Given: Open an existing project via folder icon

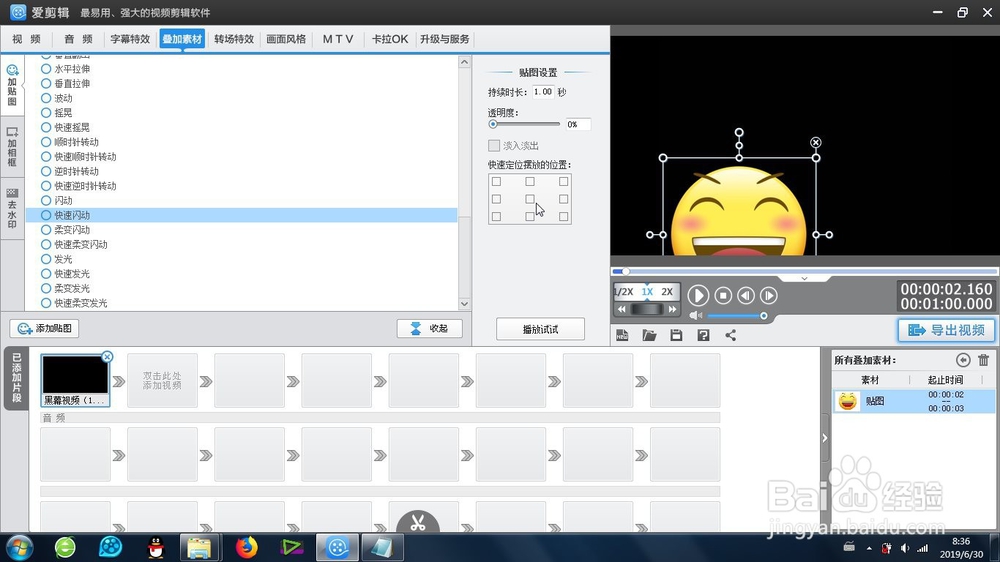Looking at the screenshot, I should pos(649,336).
